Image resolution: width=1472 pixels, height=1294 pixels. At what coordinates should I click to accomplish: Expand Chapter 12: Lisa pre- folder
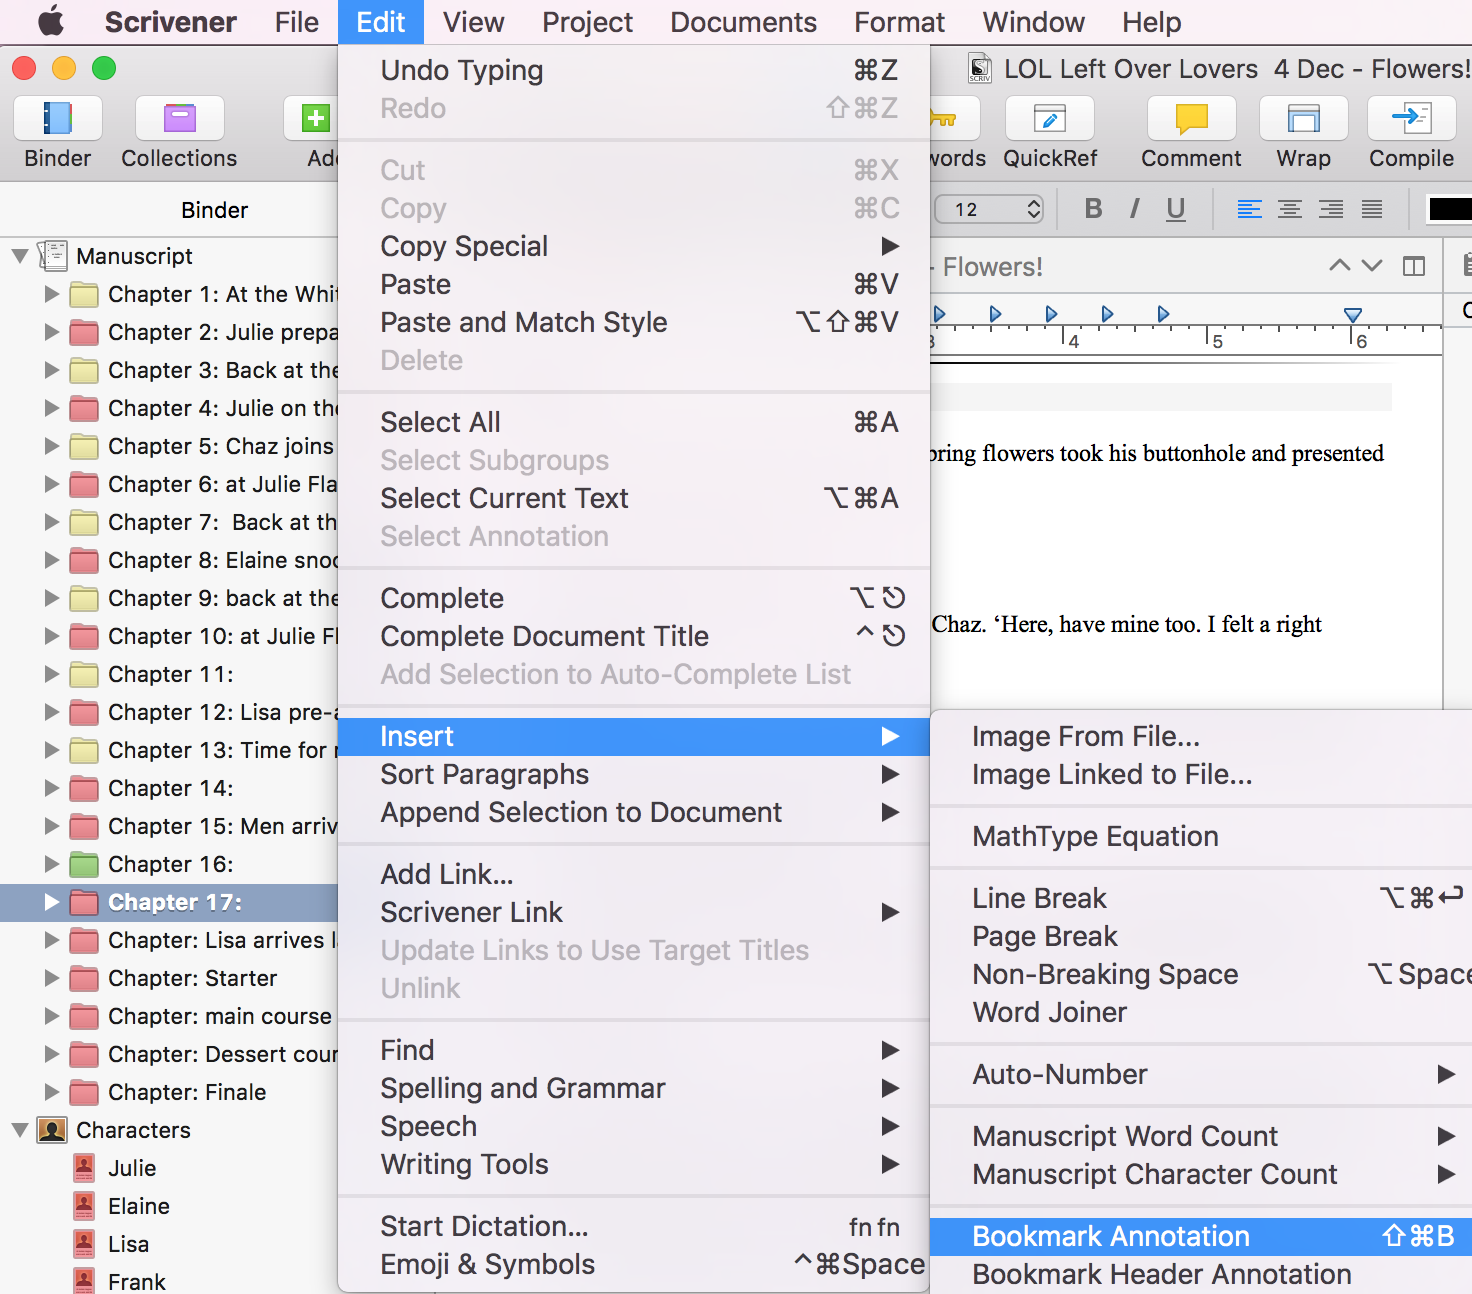[x=52, y=712]
